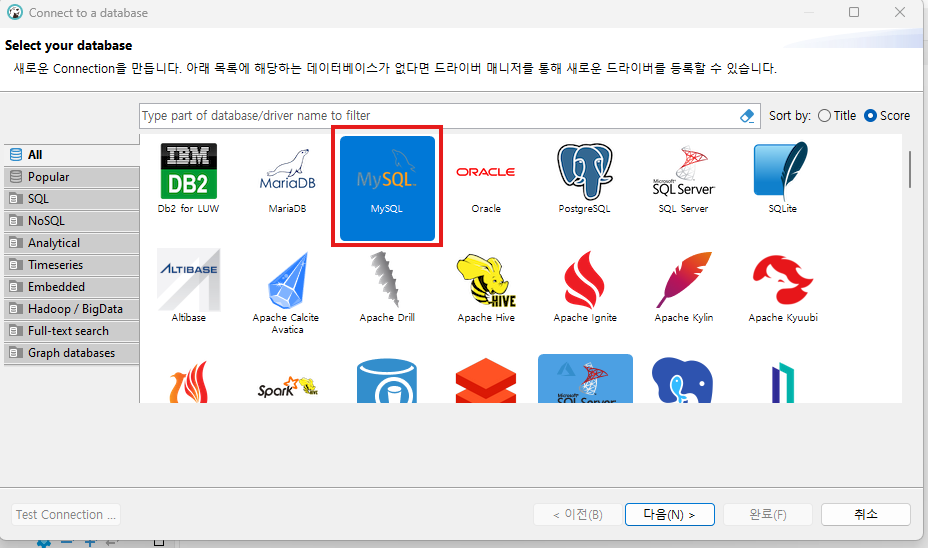Select the Db2 for LUW database icon
928x548 pixels.
coord(188,172)
